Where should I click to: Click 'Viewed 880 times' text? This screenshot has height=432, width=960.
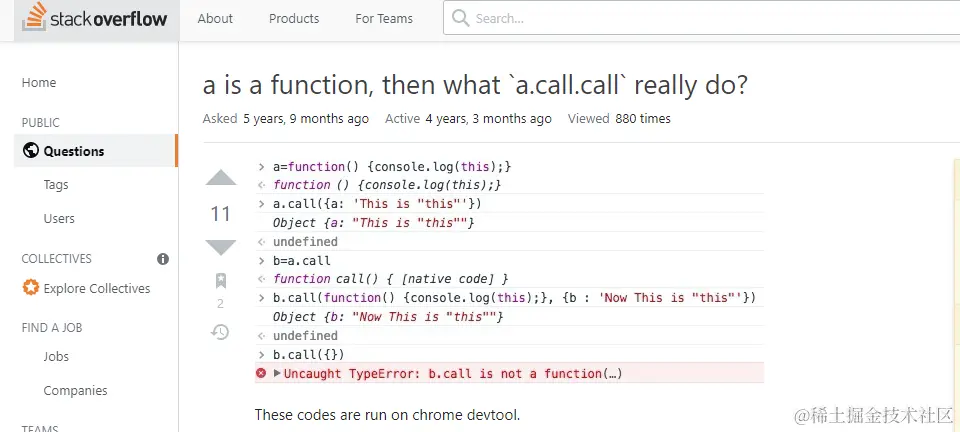click(x=619, y=119)
